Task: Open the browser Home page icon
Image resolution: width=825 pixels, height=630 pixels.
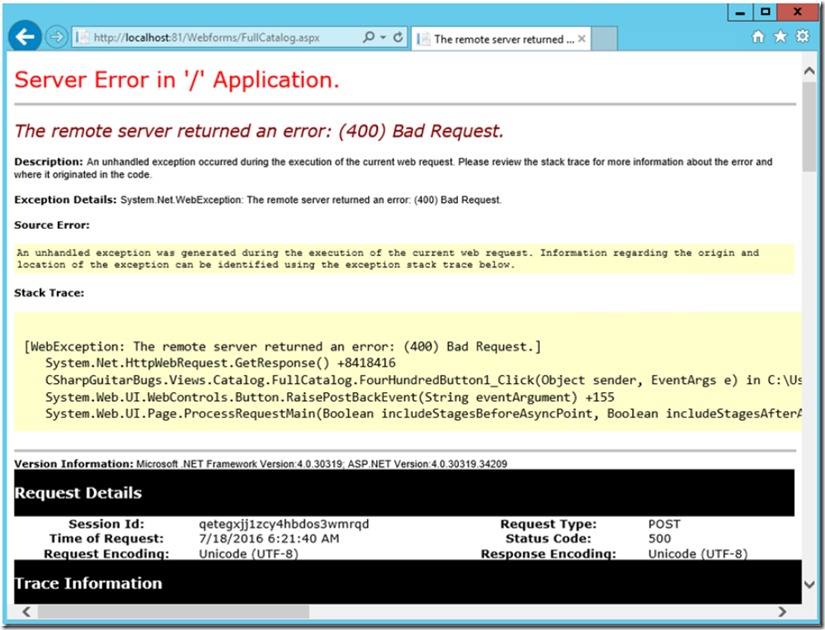Action: (x=758, y=38)
